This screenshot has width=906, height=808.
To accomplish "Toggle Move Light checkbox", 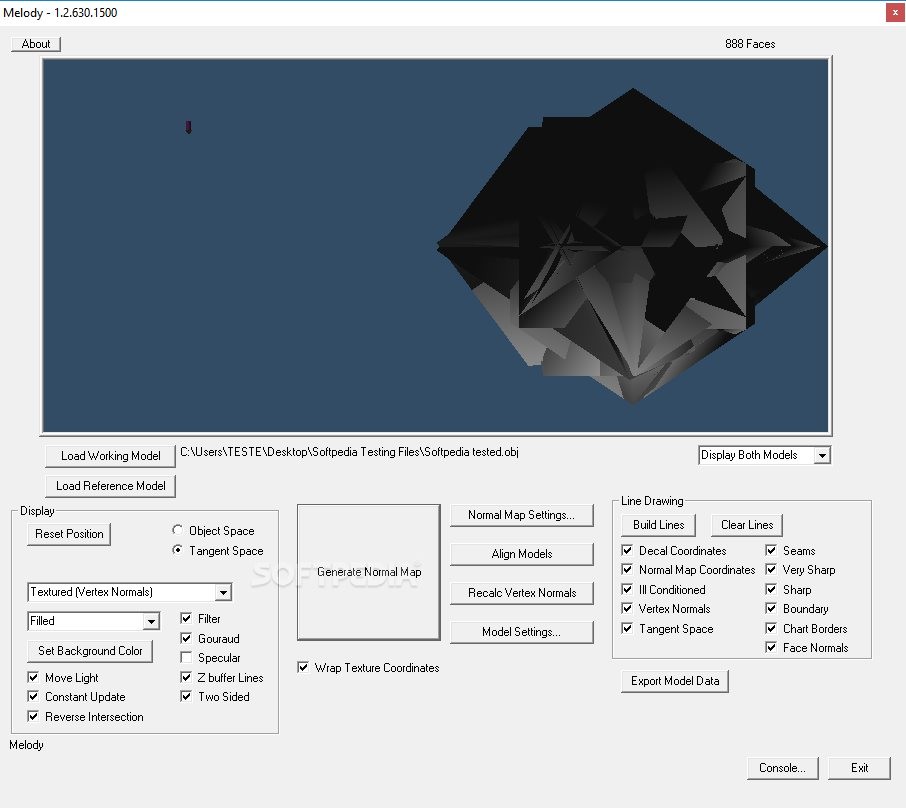I will 34,677.
